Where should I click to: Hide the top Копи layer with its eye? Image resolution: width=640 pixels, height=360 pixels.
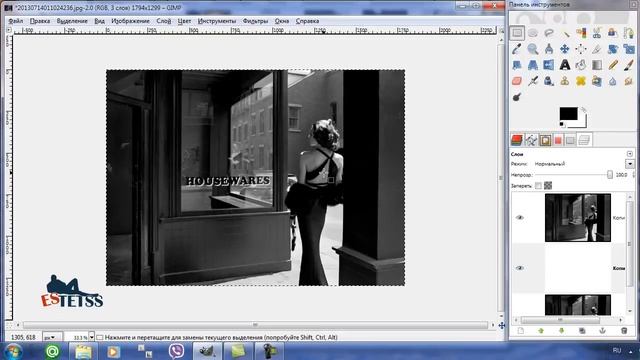click(520, 218)
